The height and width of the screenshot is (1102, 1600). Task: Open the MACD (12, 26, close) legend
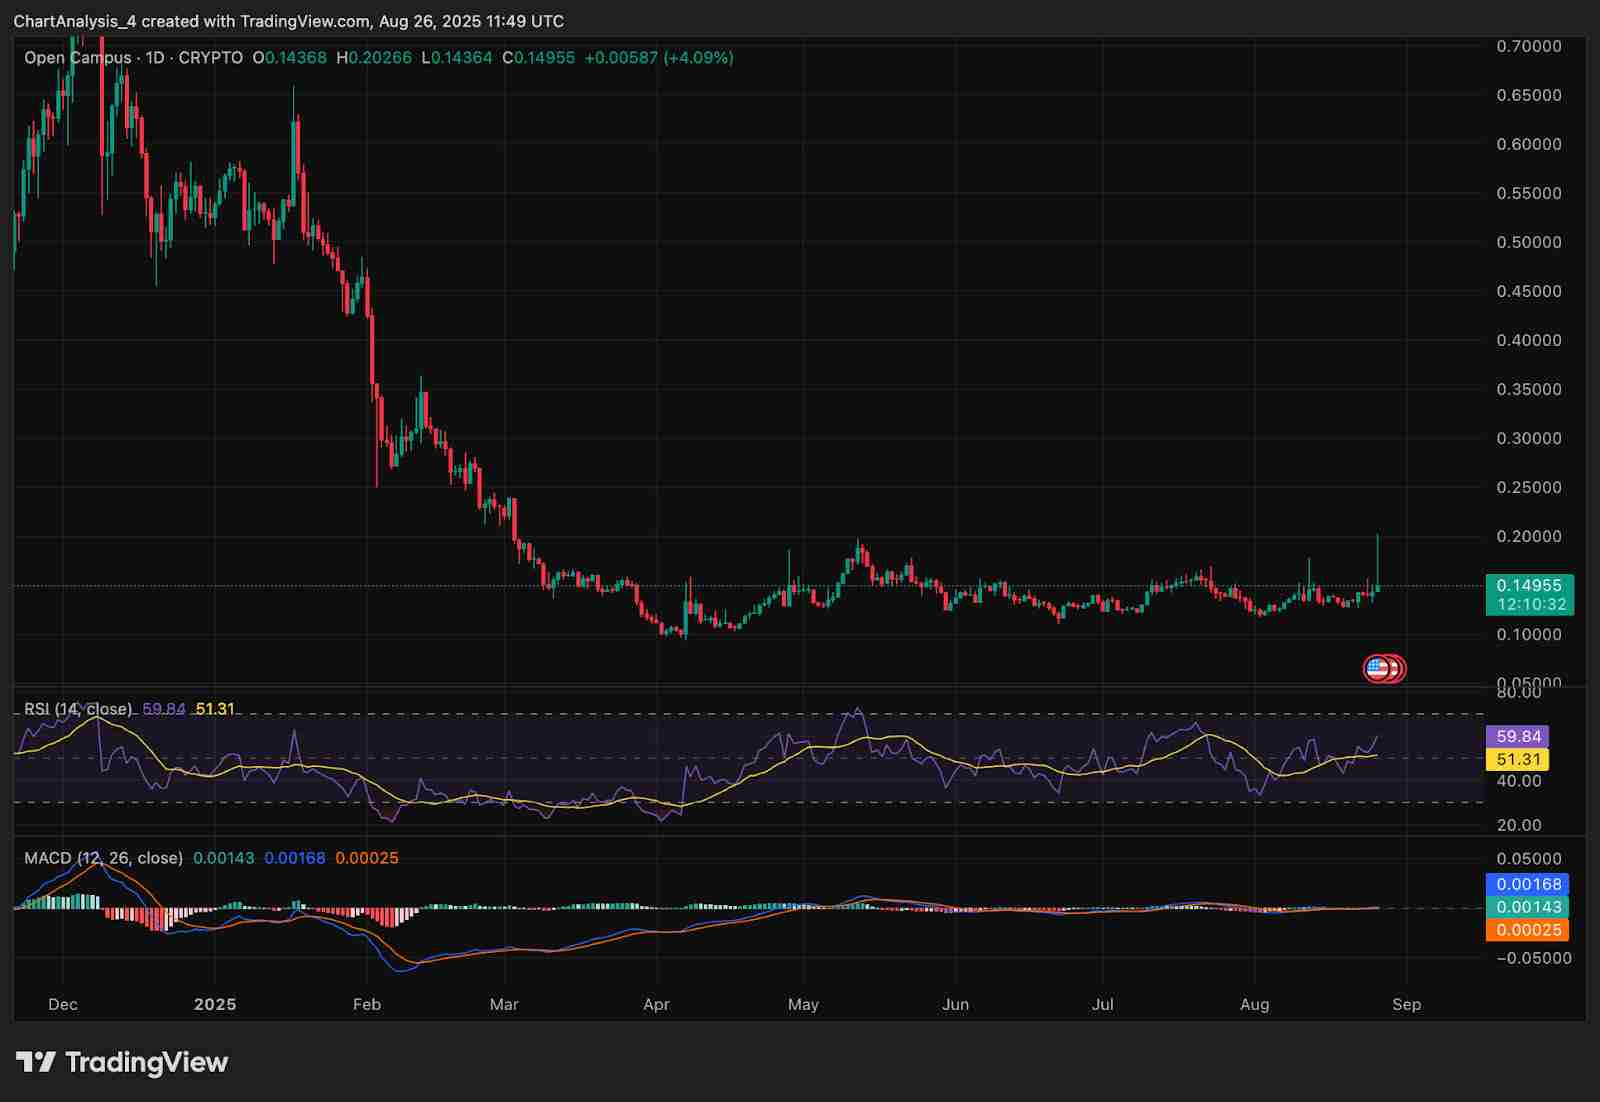(x=103, y=858)
